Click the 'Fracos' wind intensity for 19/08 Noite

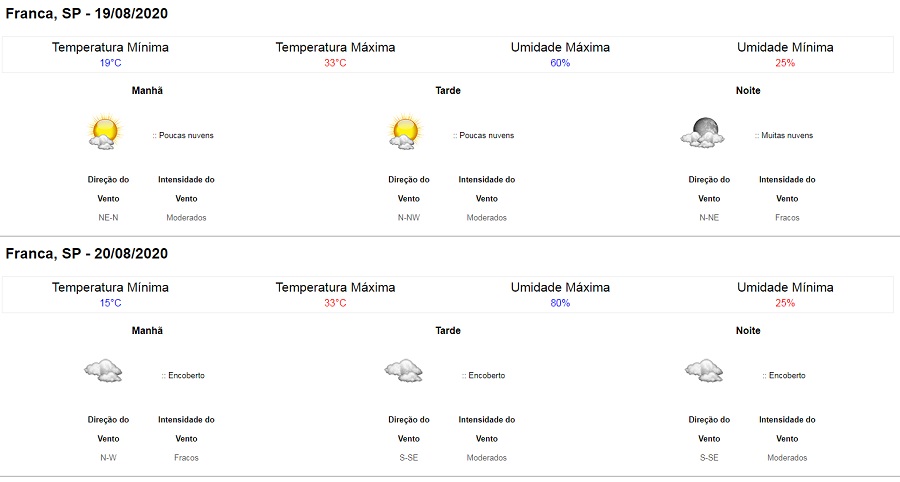pos(787,218)
